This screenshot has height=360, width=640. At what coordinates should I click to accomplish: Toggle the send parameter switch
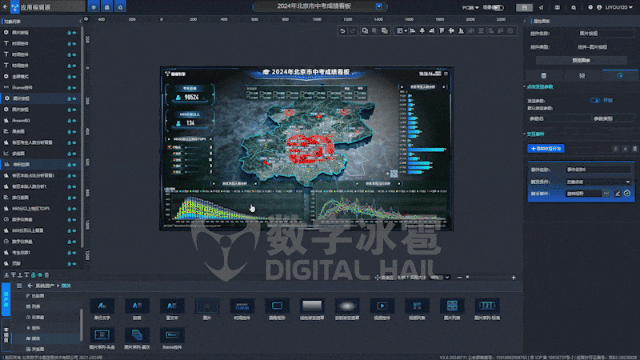coord(595,100)
